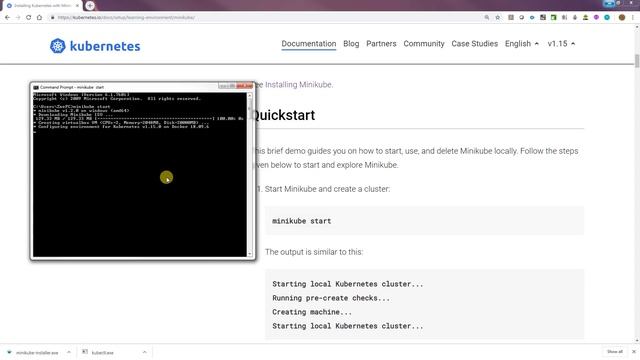Image resolution: width=640 pixels, height=360 pixels.
Task: Open the Partners nav item
Action: click(381, 44)
